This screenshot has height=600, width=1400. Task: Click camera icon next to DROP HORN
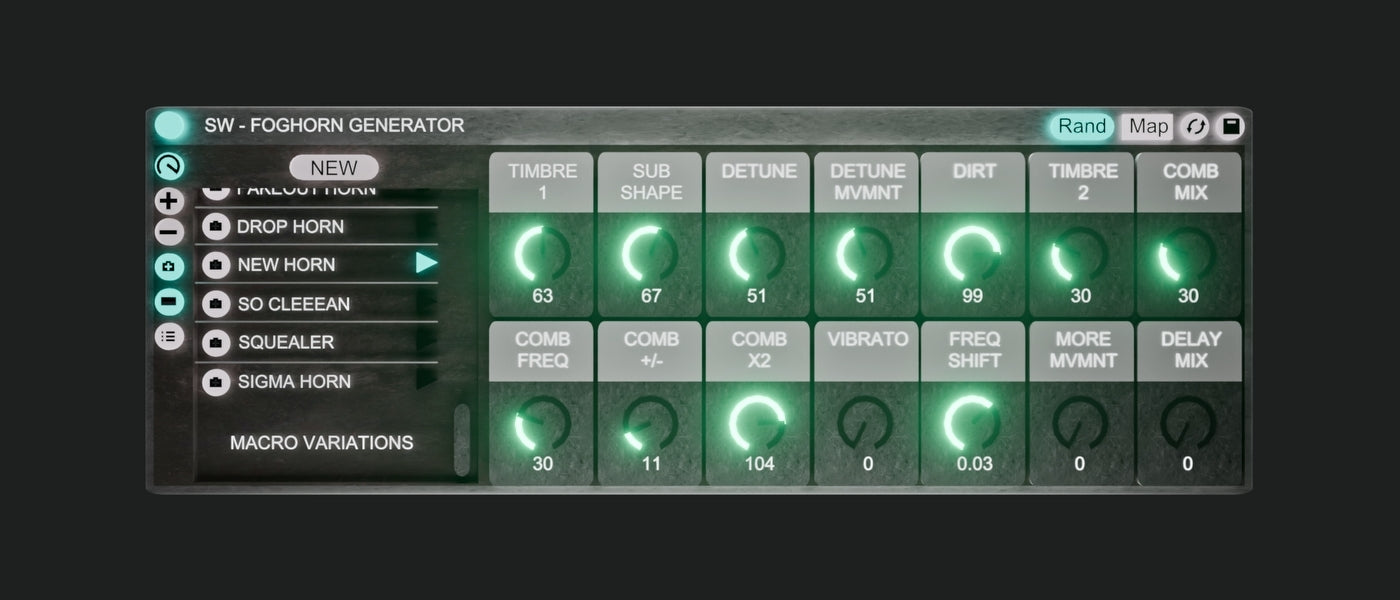click(x=216, y=227)
